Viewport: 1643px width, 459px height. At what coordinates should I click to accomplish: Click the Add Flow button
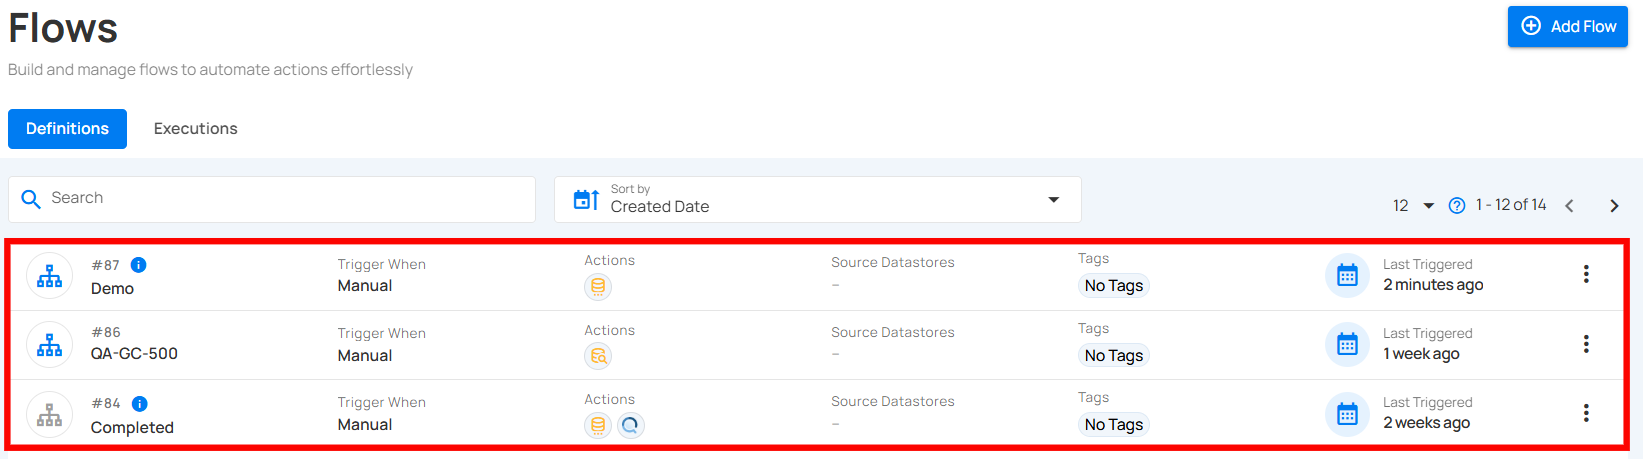1567,27
